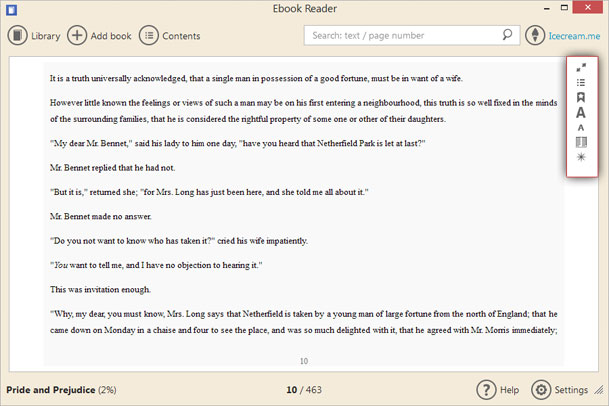
Task: Click page number 10 at the bottom of the page
Action: tap(304, 361)
